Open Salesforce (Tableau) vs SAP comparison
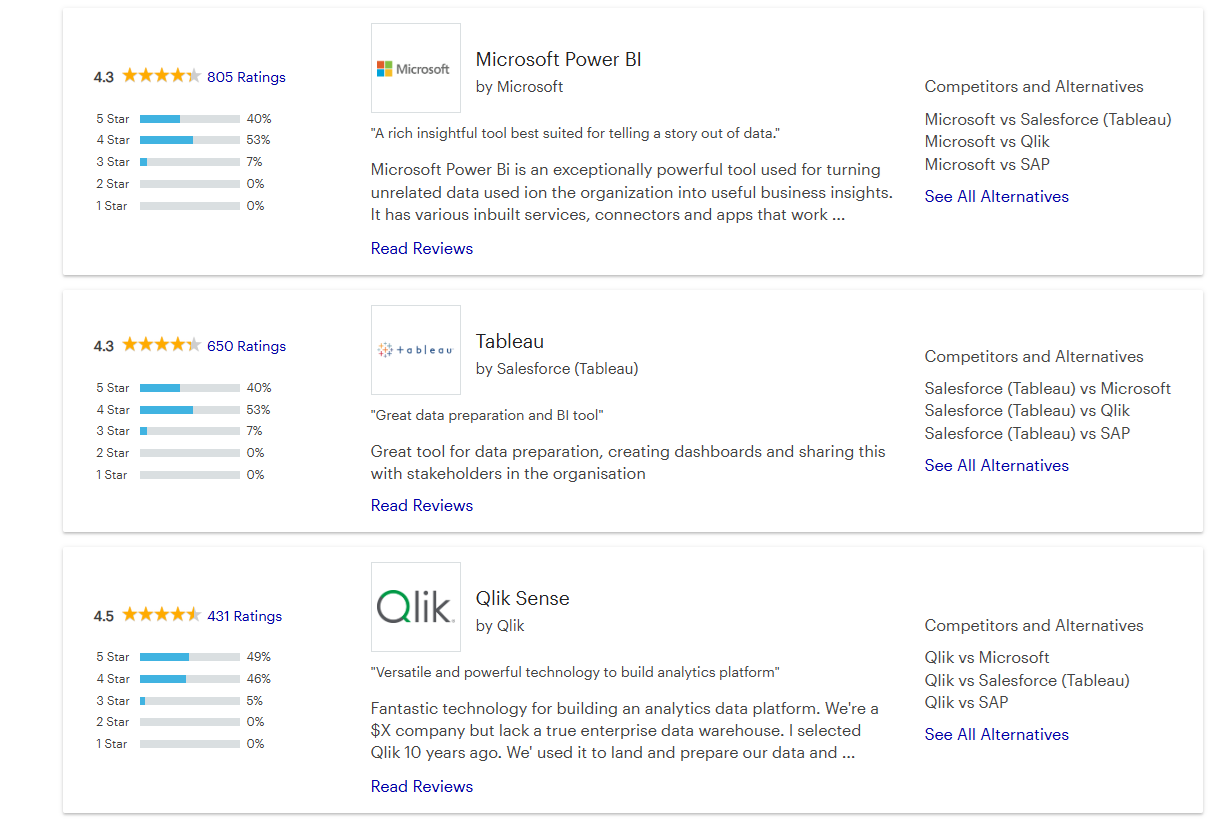This screenshot has height=820, width=1221. coord(1027,433)
